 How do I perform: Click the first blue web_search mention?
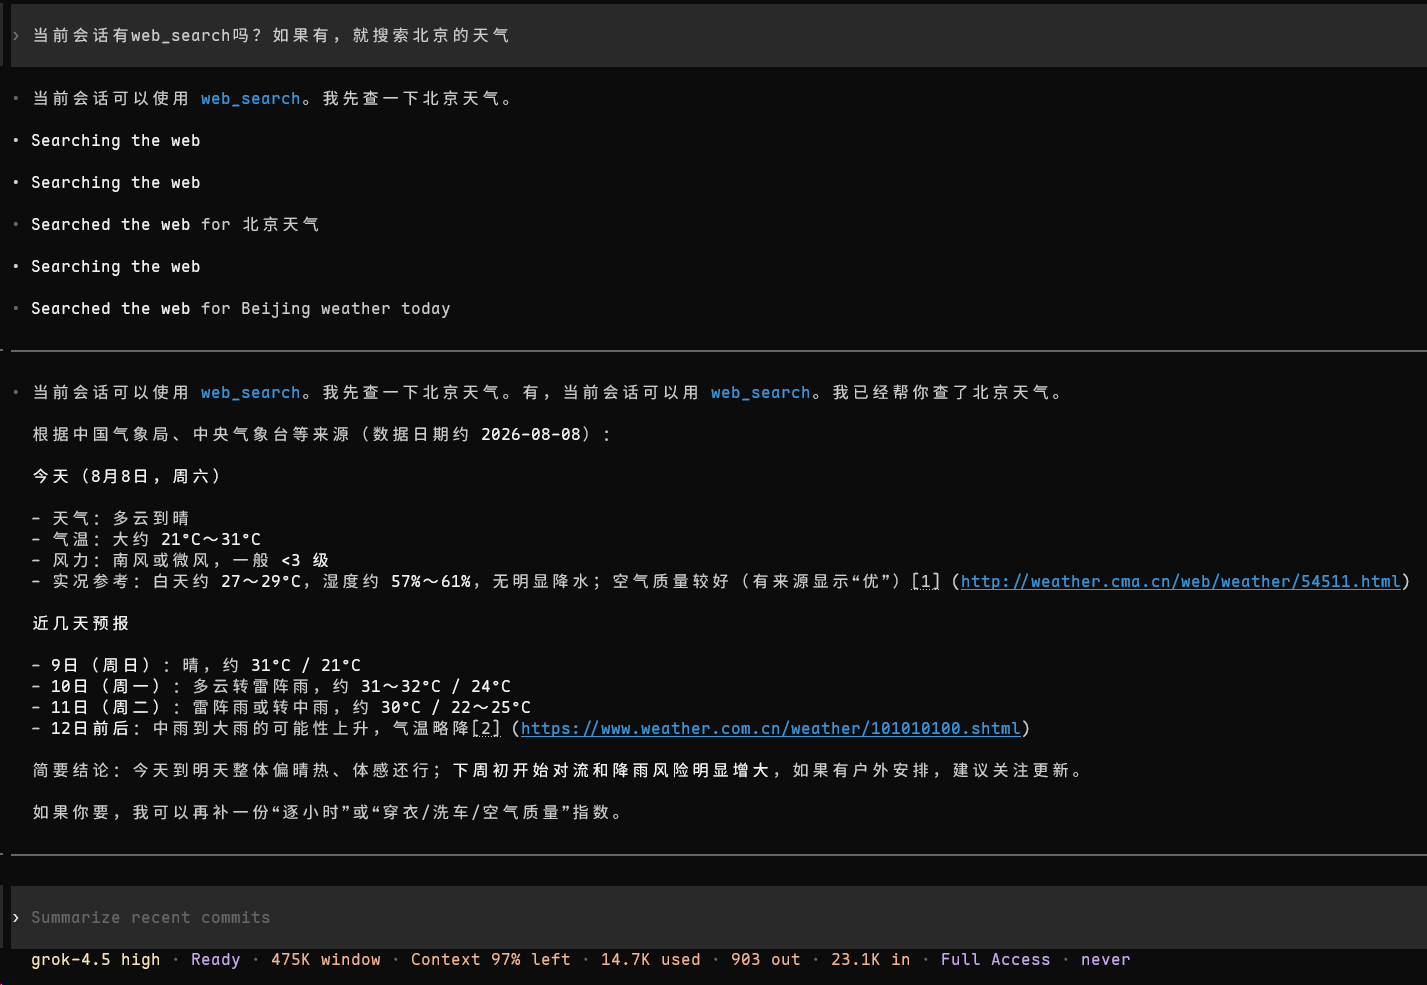pos(250,99)
